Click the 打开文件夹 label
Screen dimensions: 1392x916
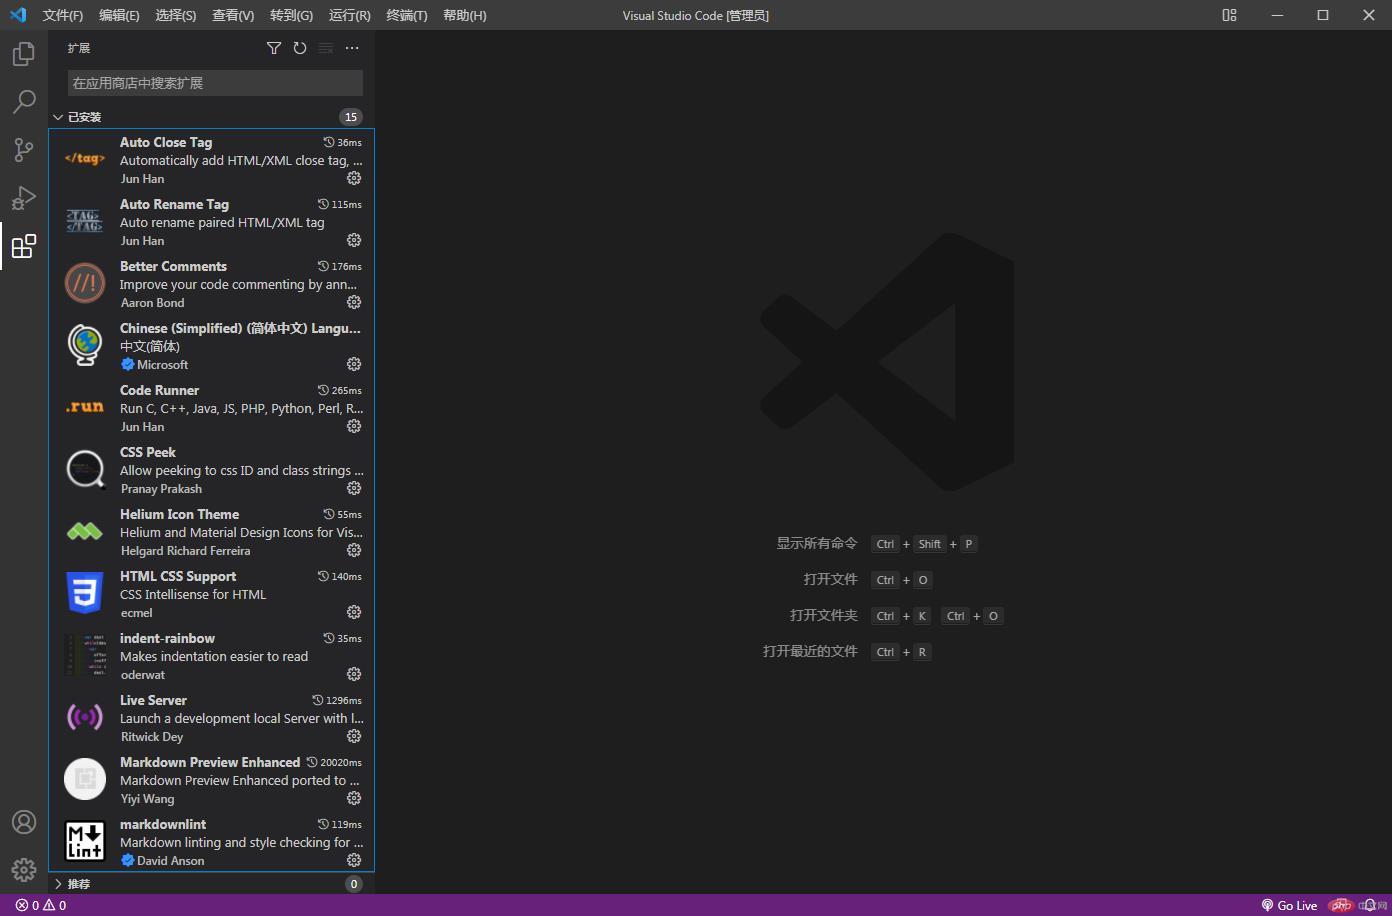pyautogui.click(x=824, y=615)
